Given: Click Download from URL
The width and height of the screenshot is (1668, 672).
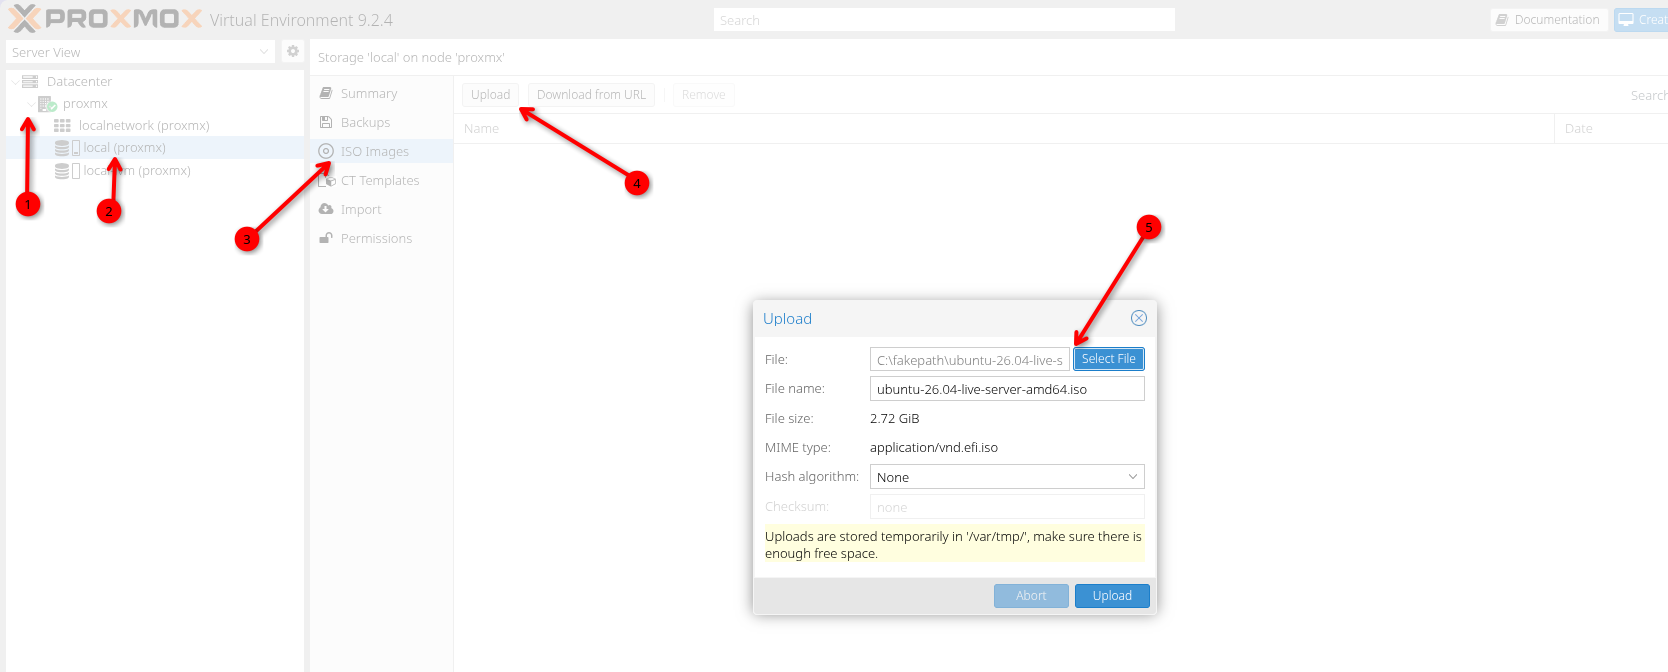Looking at the screenshot, I should 591,95.
